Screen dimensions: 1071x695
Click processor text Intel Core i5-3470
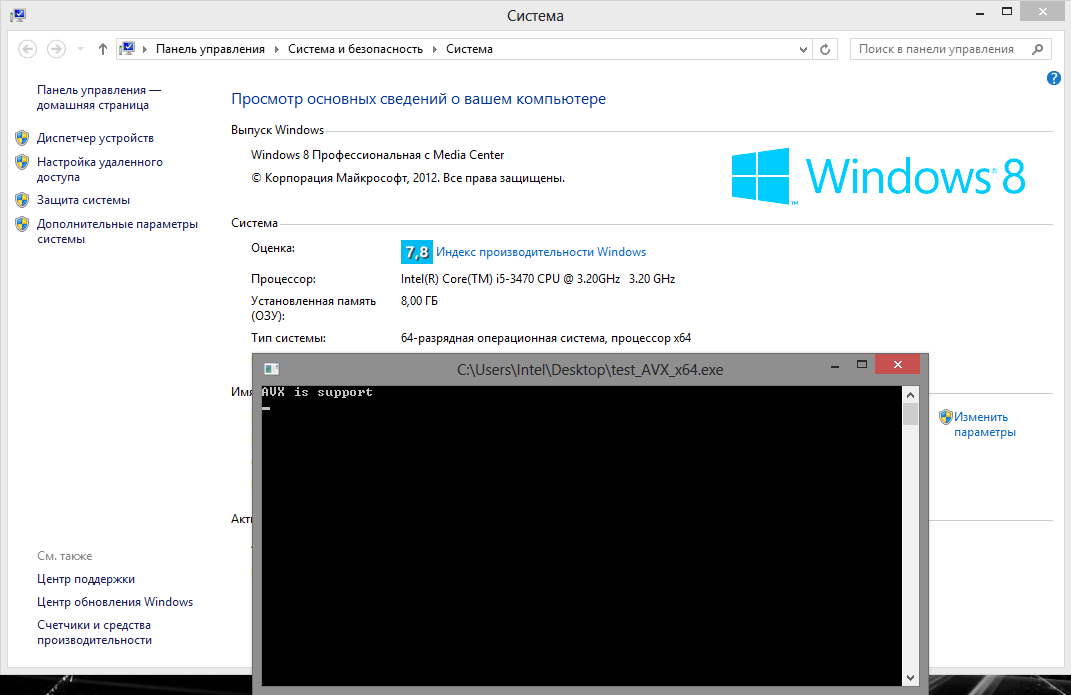[x=538, y=279]
